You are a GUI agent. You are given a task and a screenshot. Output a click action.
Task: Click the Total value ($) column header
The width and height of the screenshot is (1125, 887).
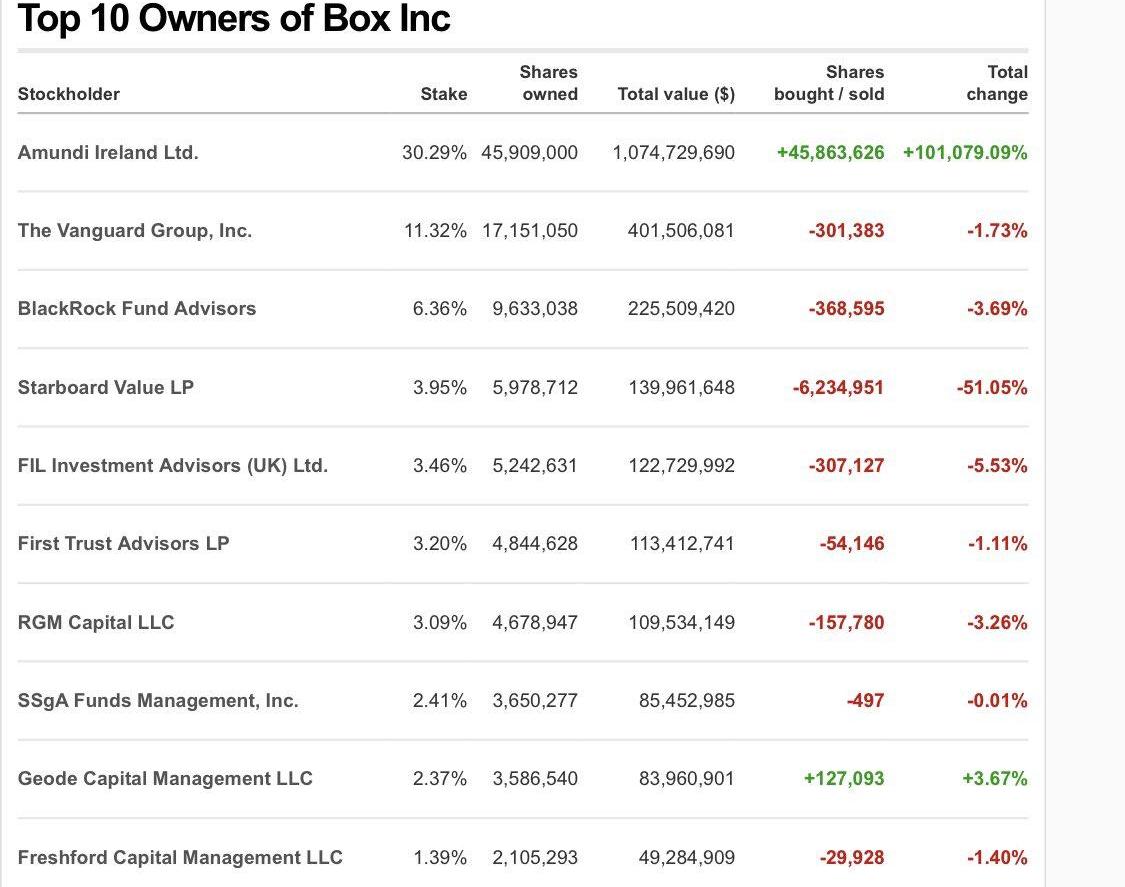tap(676, 94)
